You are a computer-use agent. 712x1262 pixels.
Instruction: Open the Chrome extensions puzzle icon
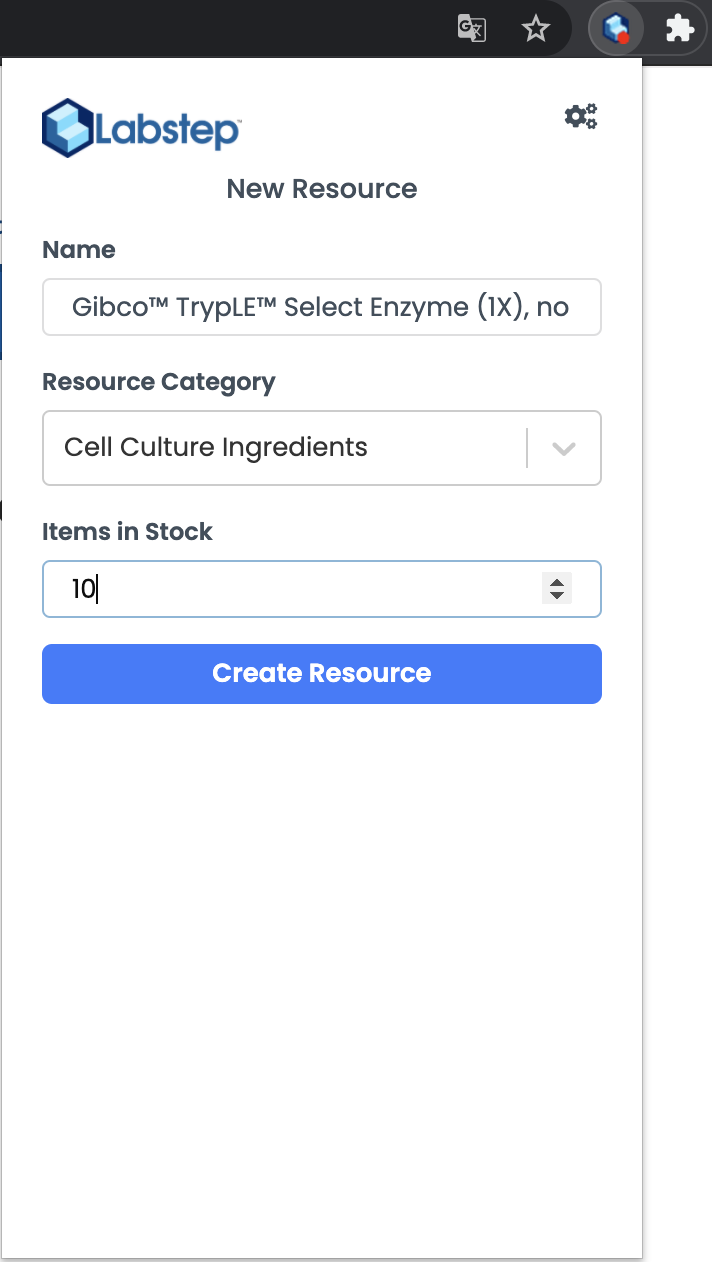click(x=680, y=28)
